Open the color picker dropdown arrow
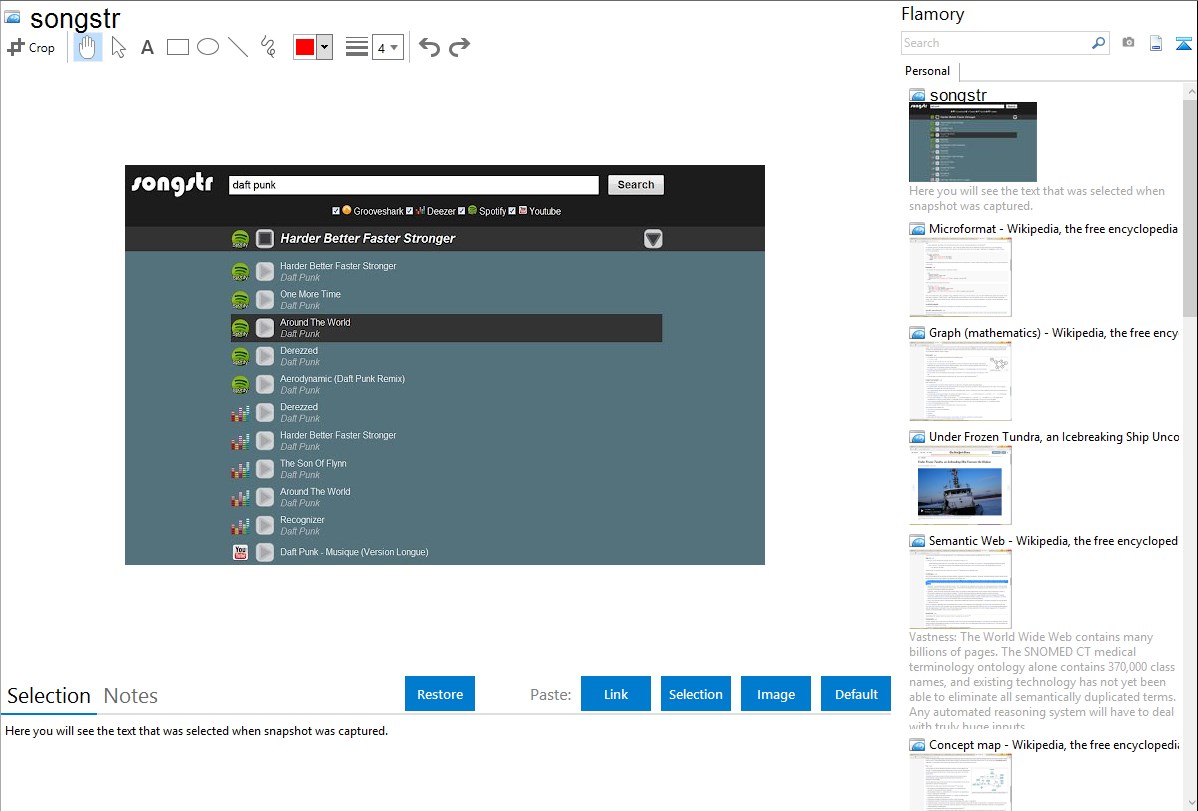 click(324, 47)
